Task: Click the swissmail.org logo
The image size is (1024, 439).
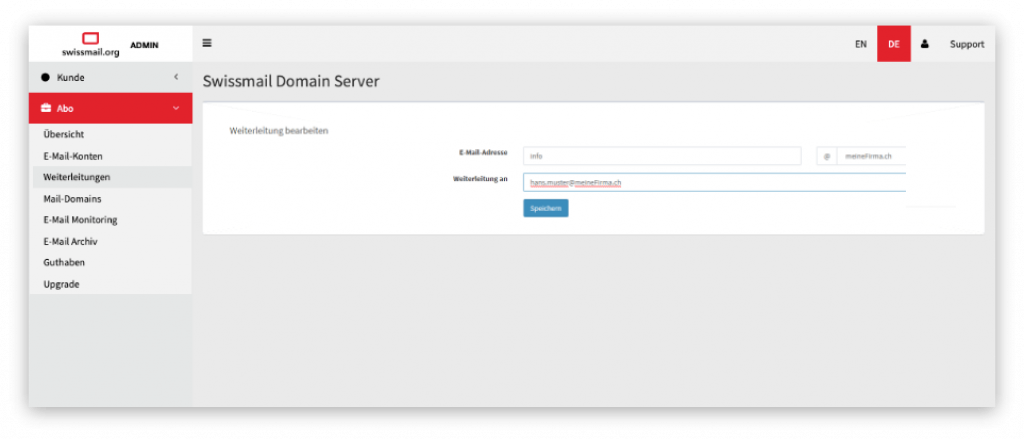Action: pos(90,44)
